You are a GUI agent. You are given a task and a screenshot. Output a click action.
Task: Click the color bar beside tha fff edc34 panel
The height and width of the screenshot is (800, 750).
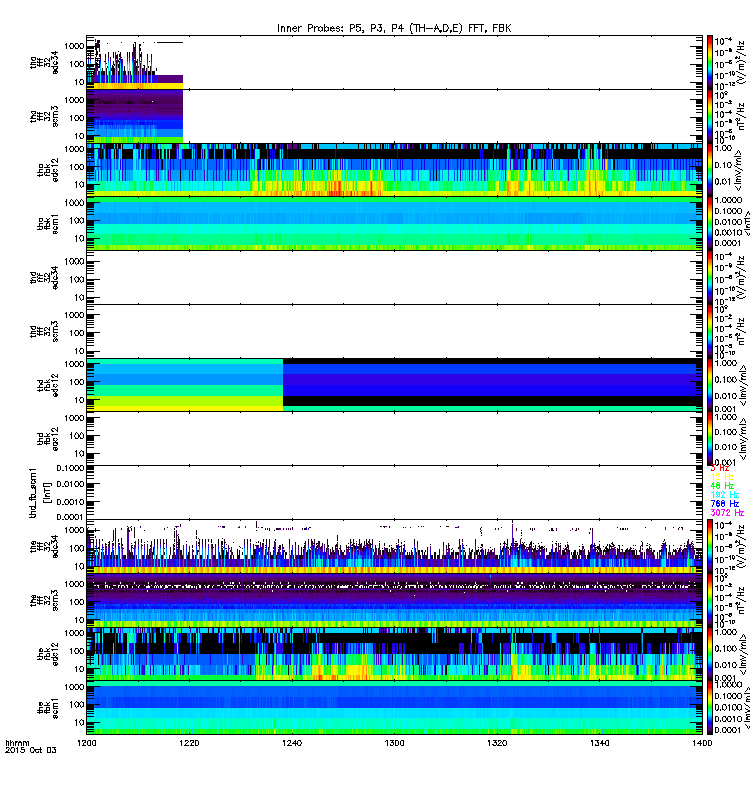(710, 62)
